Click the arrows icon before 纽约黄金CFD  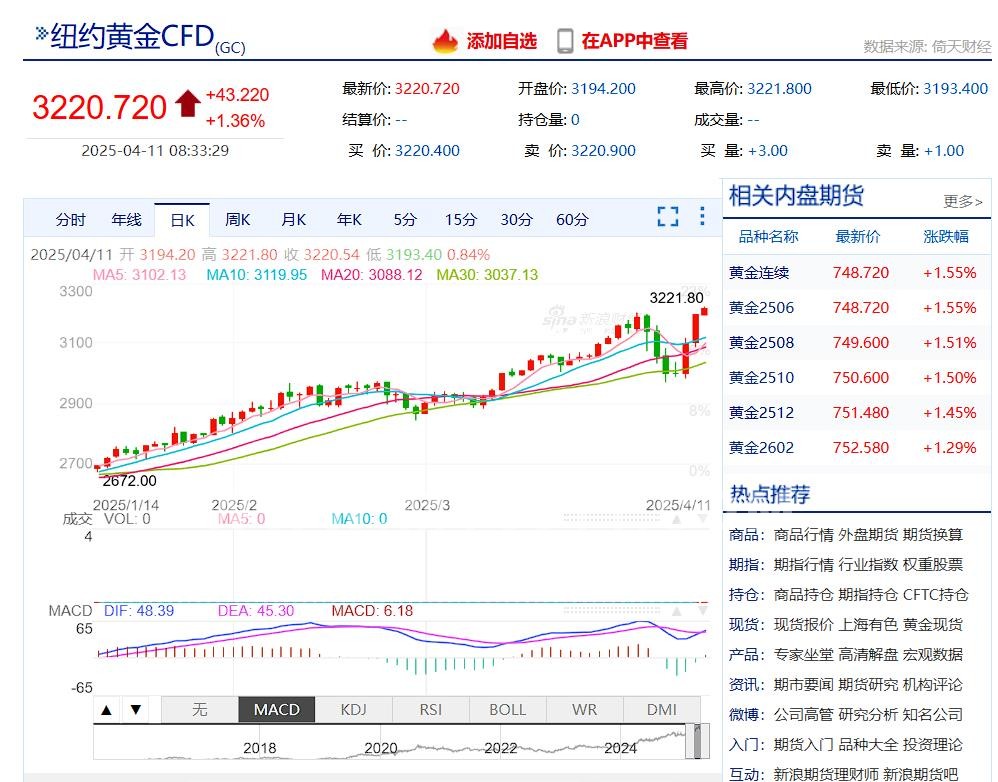point(41,34)
